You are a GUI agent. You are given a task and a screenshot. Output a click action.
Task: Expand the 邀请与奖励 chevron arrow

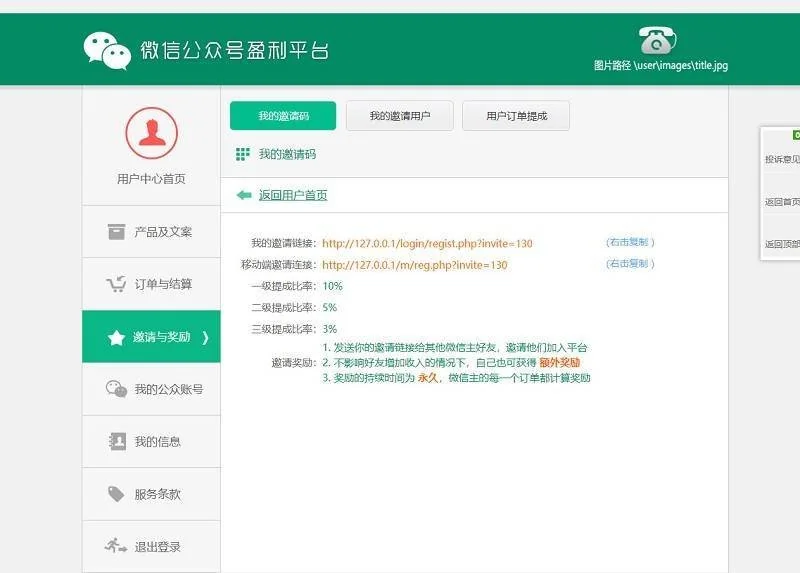point(205,338)
